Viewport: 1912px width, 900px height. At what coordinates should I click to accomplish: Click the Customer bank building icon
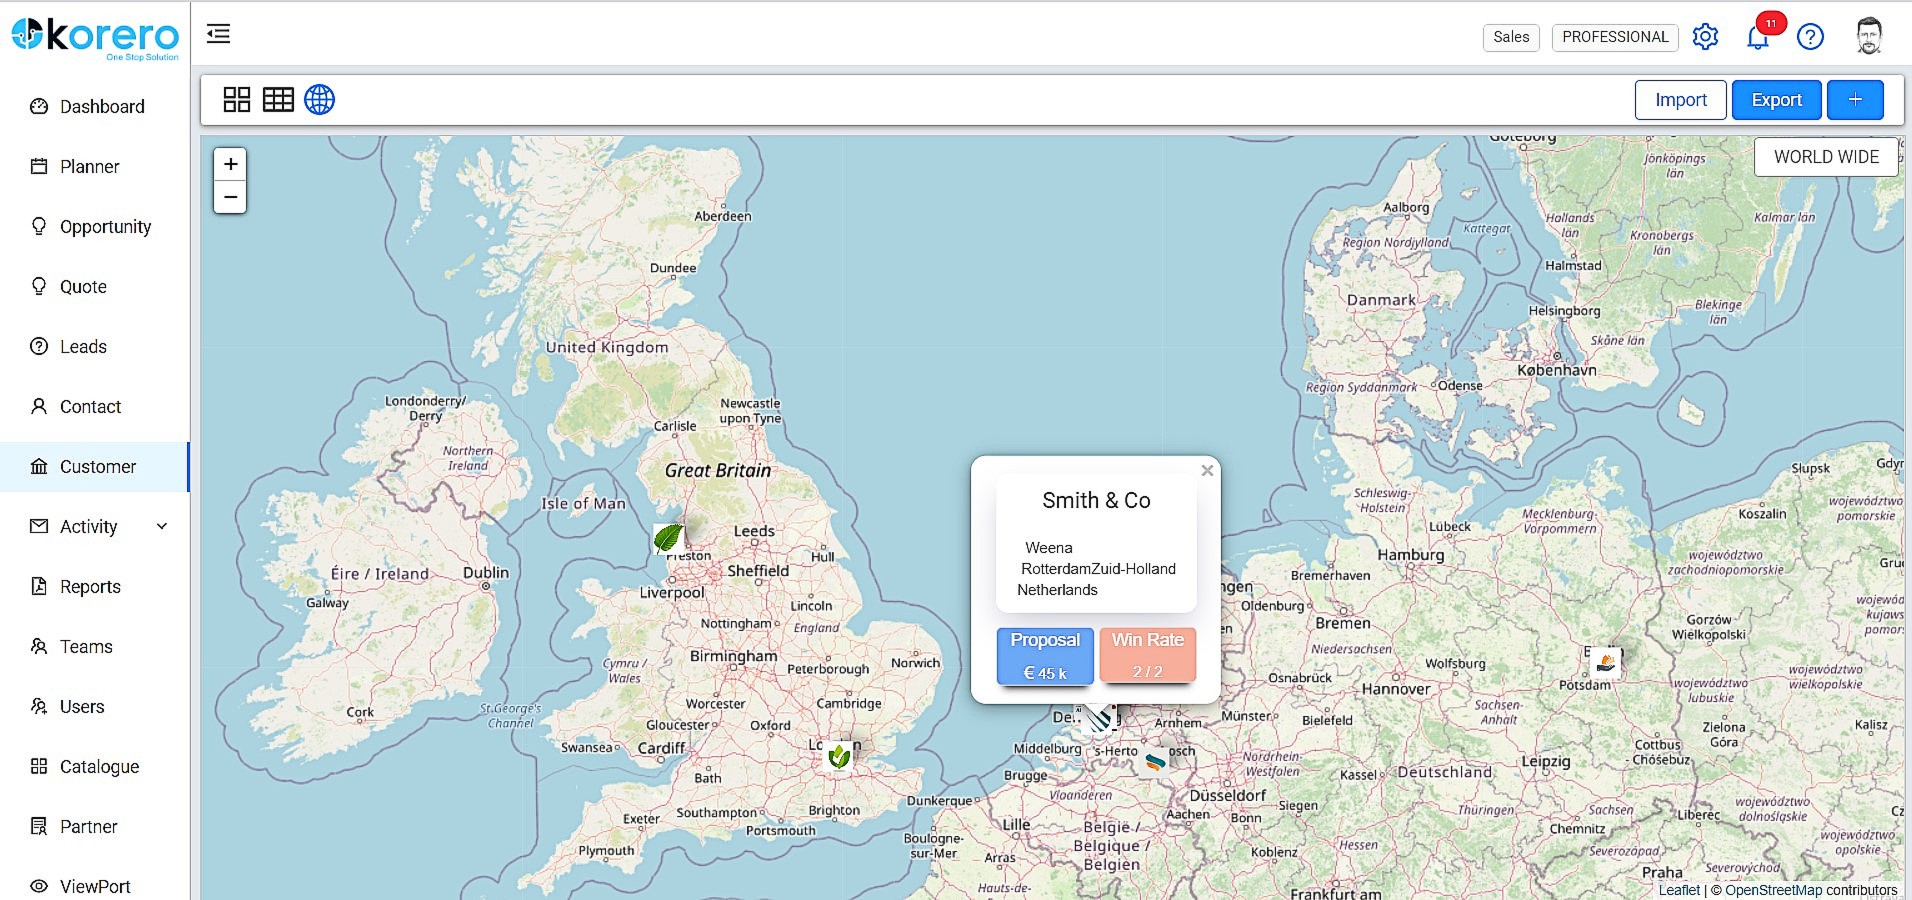pos(39,466)
